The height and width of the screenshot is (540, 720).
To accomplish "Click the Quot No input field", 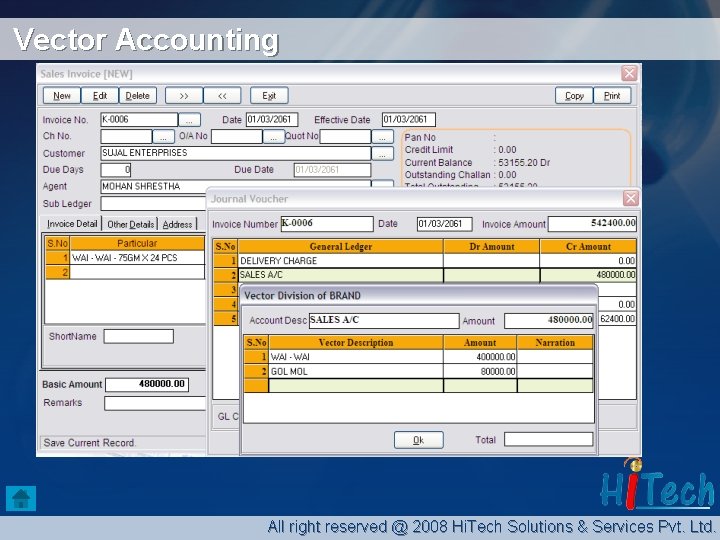I will [x=345, y=136].
